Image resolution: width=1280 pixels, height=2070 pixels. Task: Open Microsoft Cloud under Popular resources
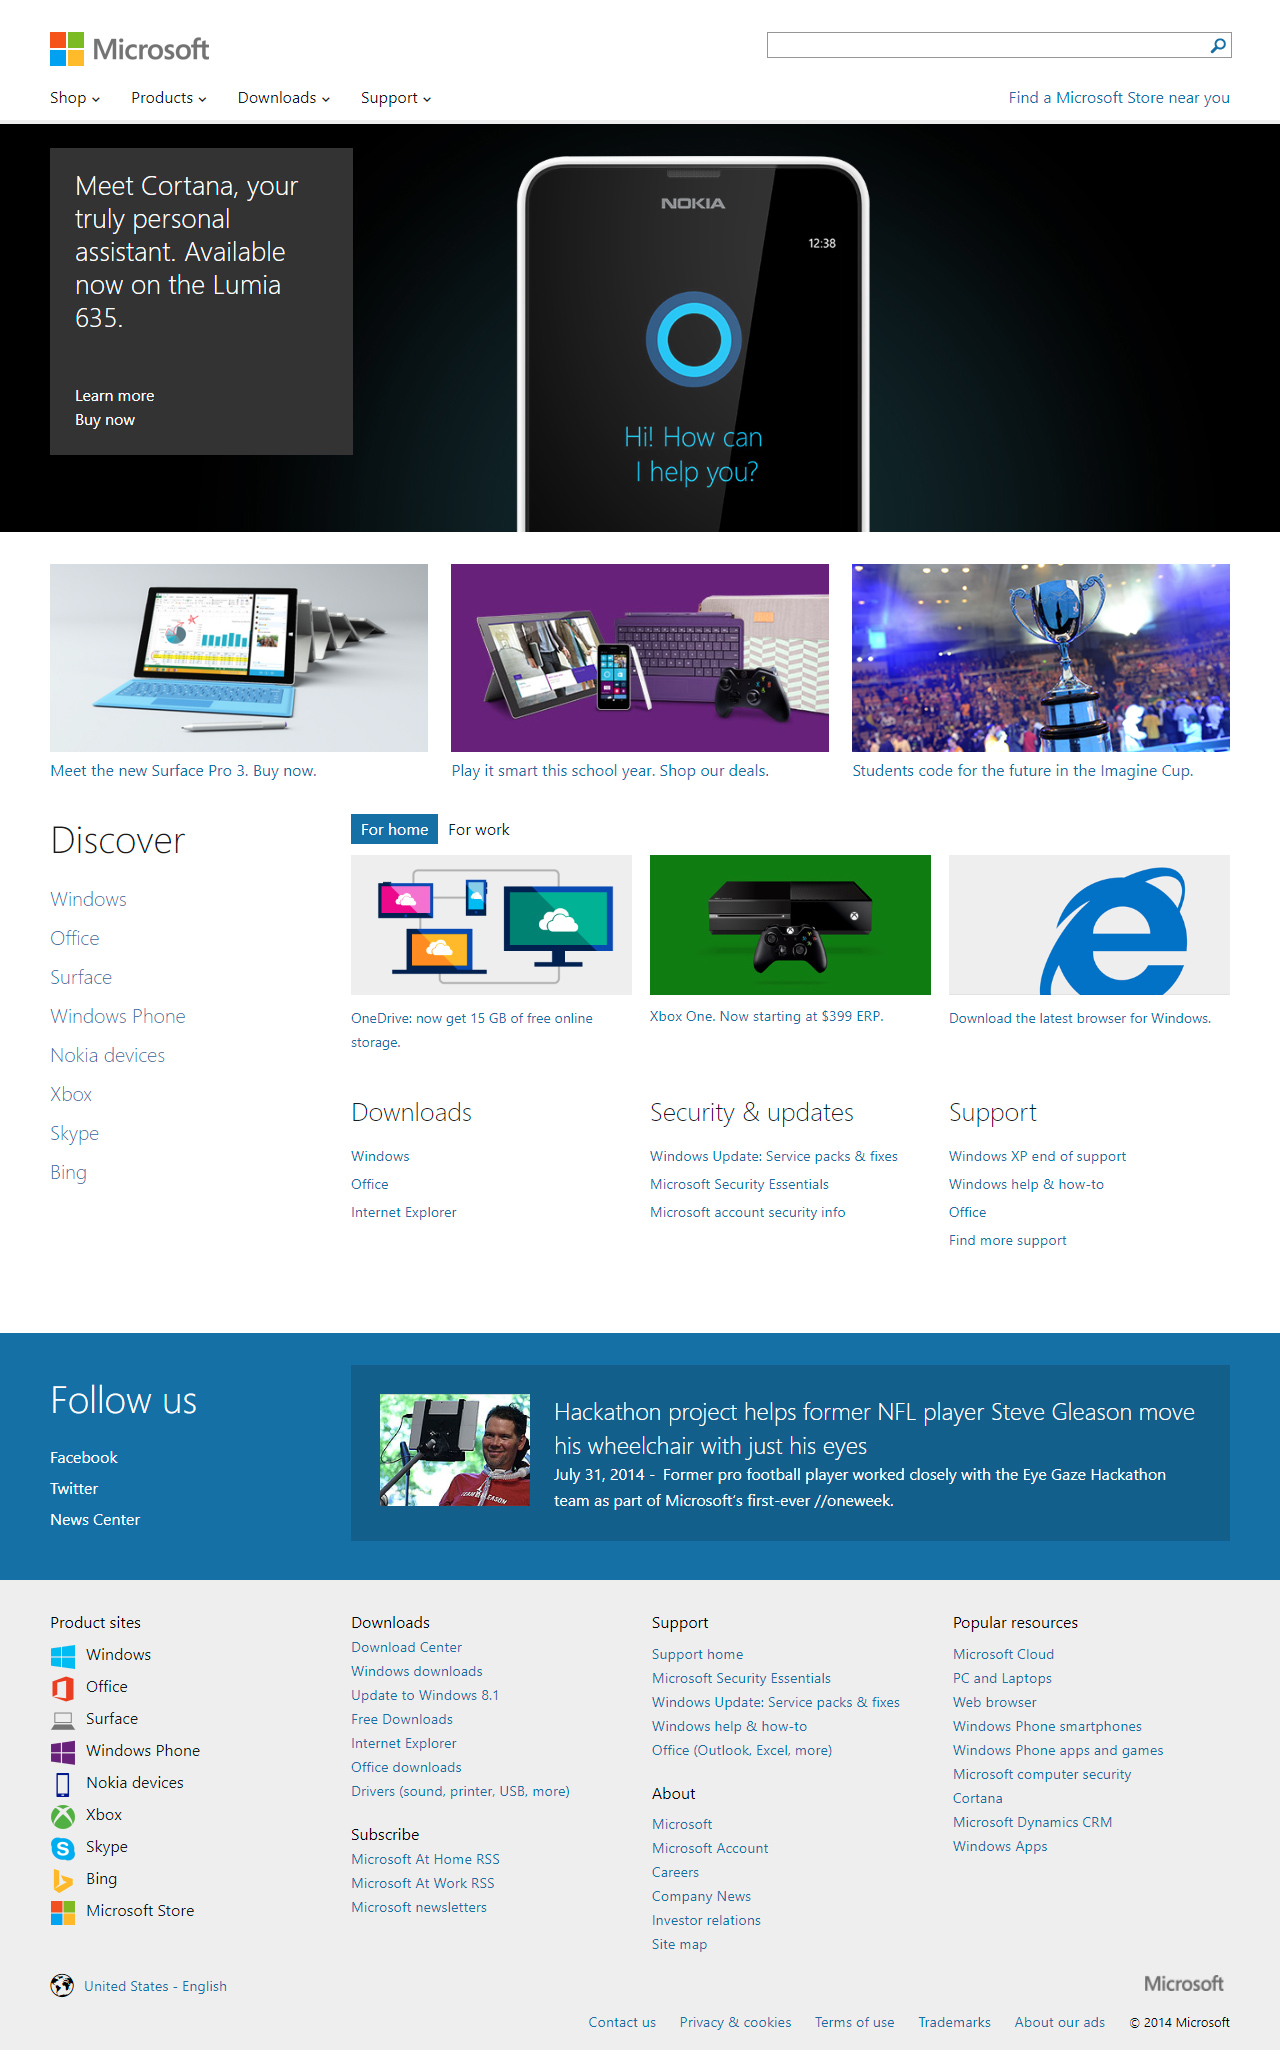tap(1004, 1654)
